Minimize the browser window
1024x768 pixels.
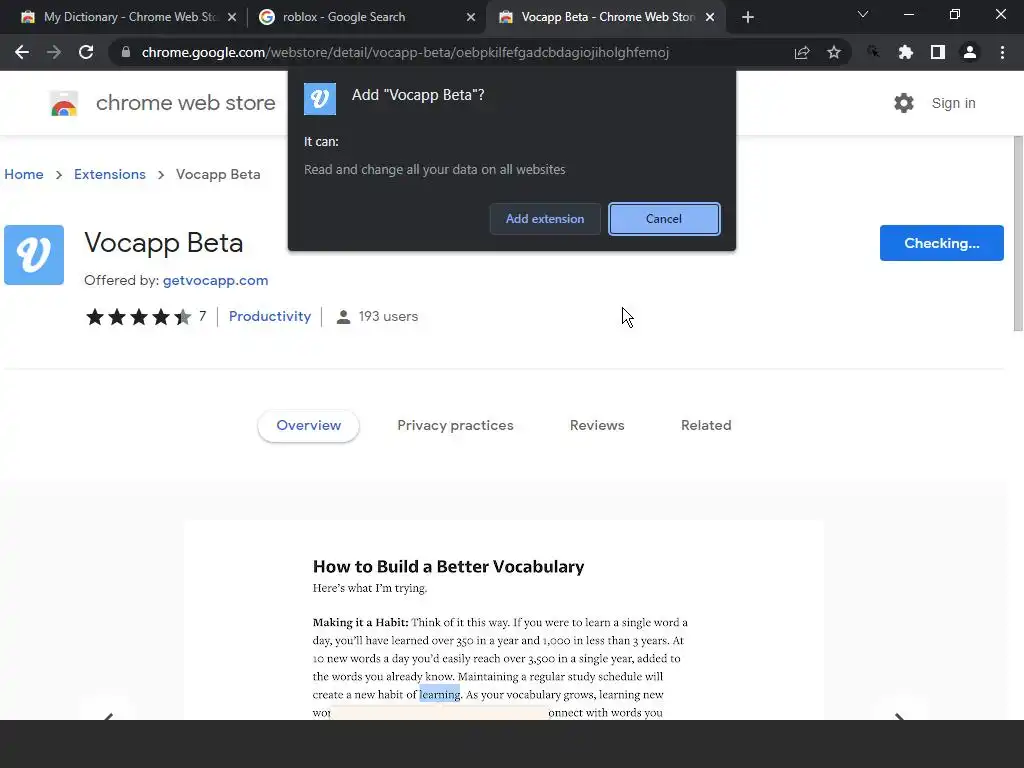click(x=908, y=14)
